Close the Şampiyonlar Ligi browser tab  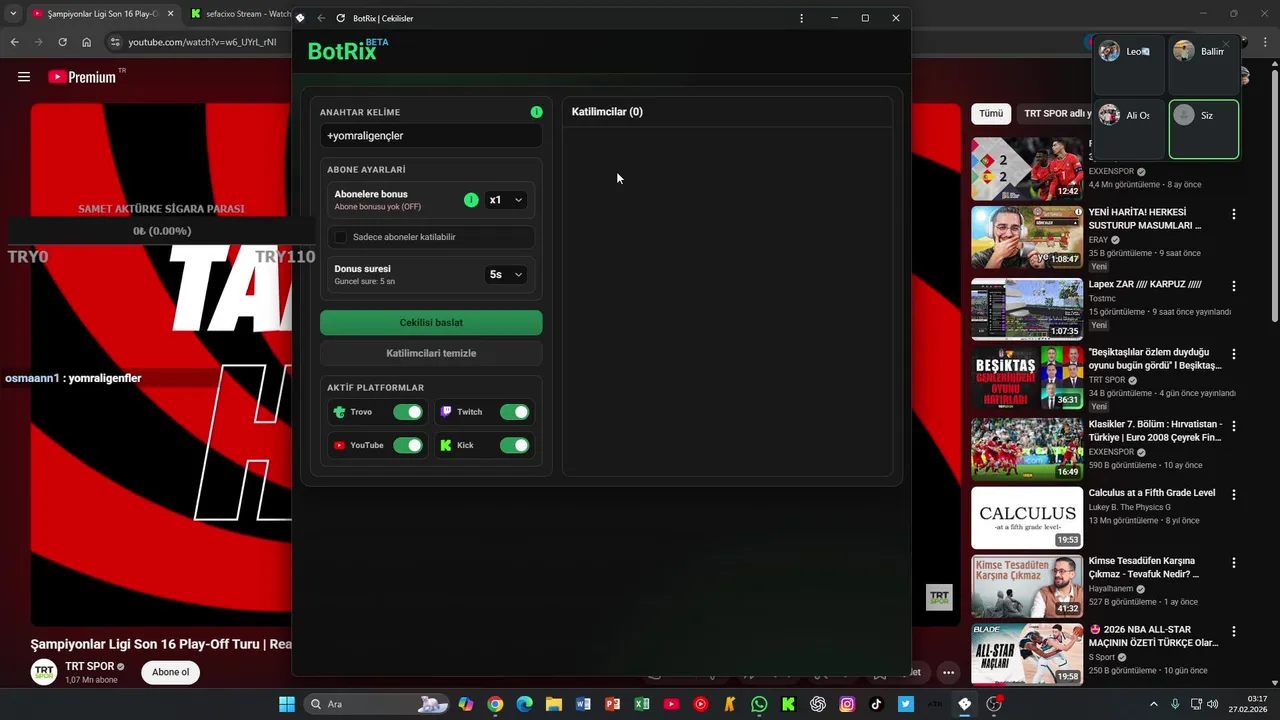tap(170, 14)
